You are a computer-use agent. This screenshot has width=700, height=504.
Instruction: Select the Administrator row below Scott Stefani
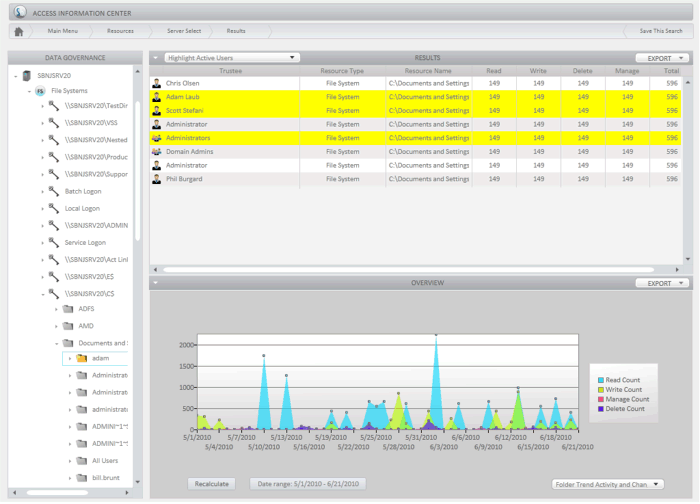pyautogui.click(x=416, y=125)
